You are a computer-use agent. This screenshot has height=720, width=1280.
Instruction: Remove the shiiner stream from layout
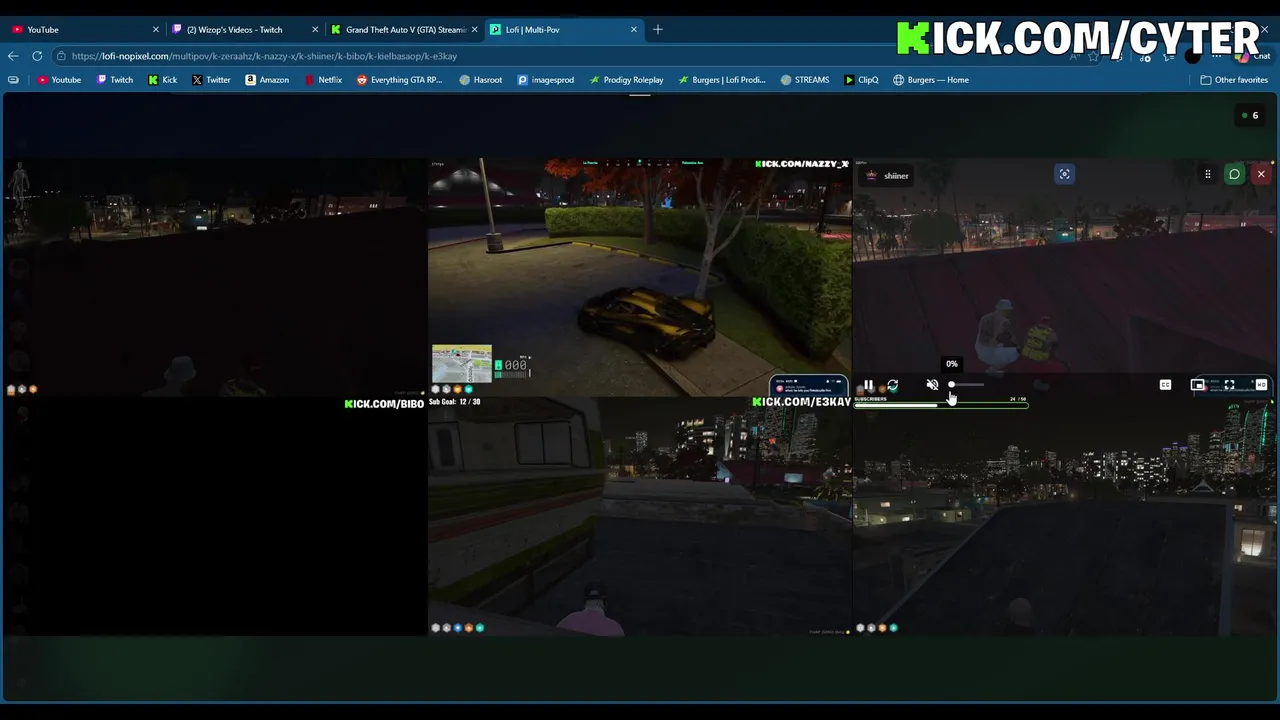tap(1261, 174)
